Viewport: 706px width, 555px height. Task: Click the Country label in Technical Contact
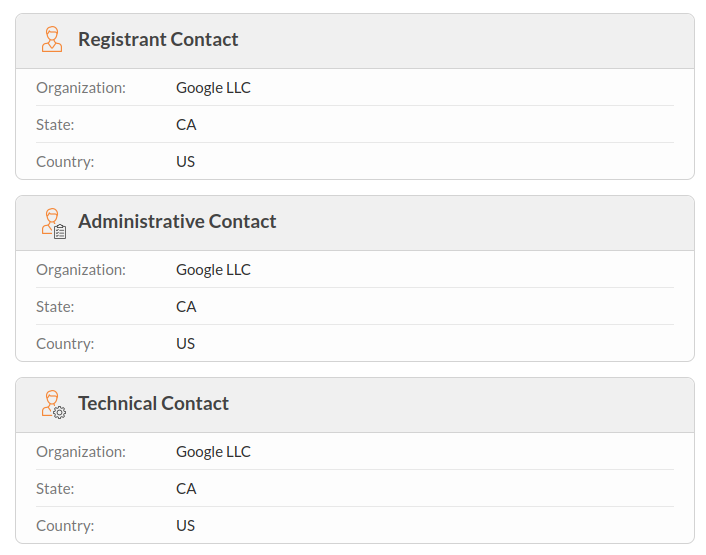65,526
